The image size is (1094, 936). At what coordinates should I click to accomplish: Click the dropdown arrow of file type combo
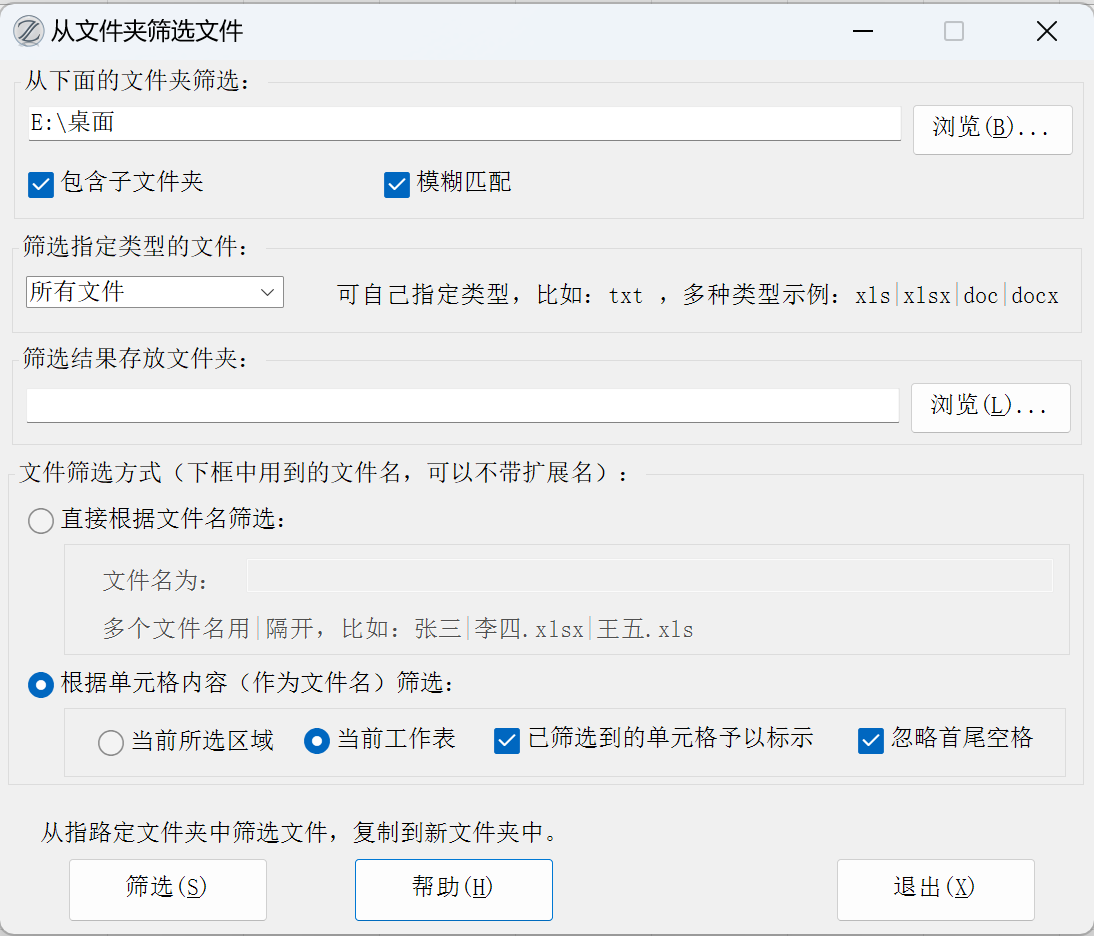[267, 292]
